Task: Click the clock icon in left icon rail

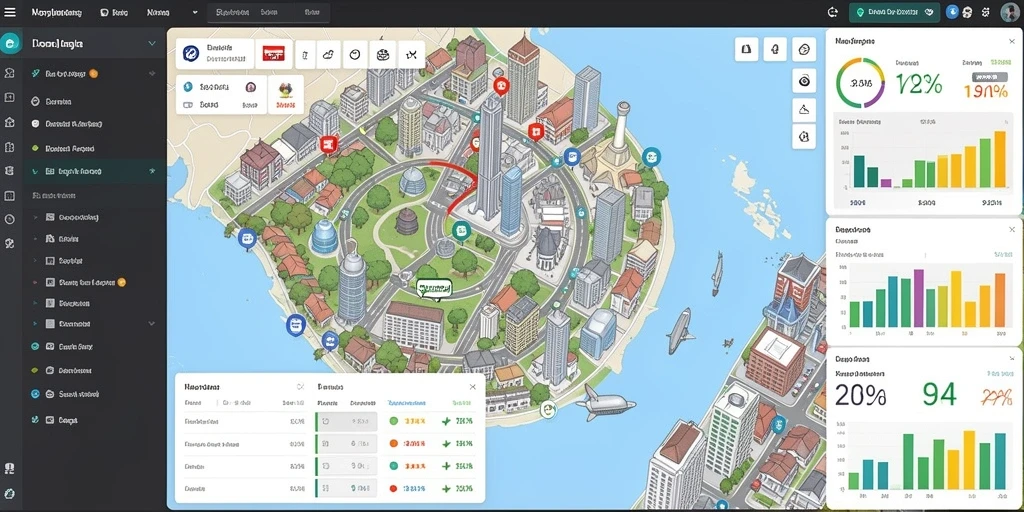Action: pos(9,219)
